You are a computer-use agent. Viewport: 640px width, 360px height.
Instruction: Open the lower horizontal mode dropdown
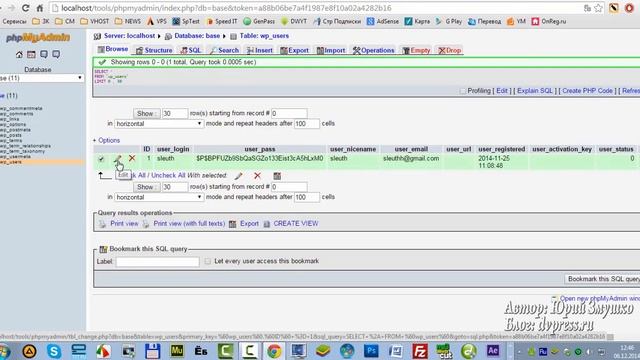coord(159,197)
